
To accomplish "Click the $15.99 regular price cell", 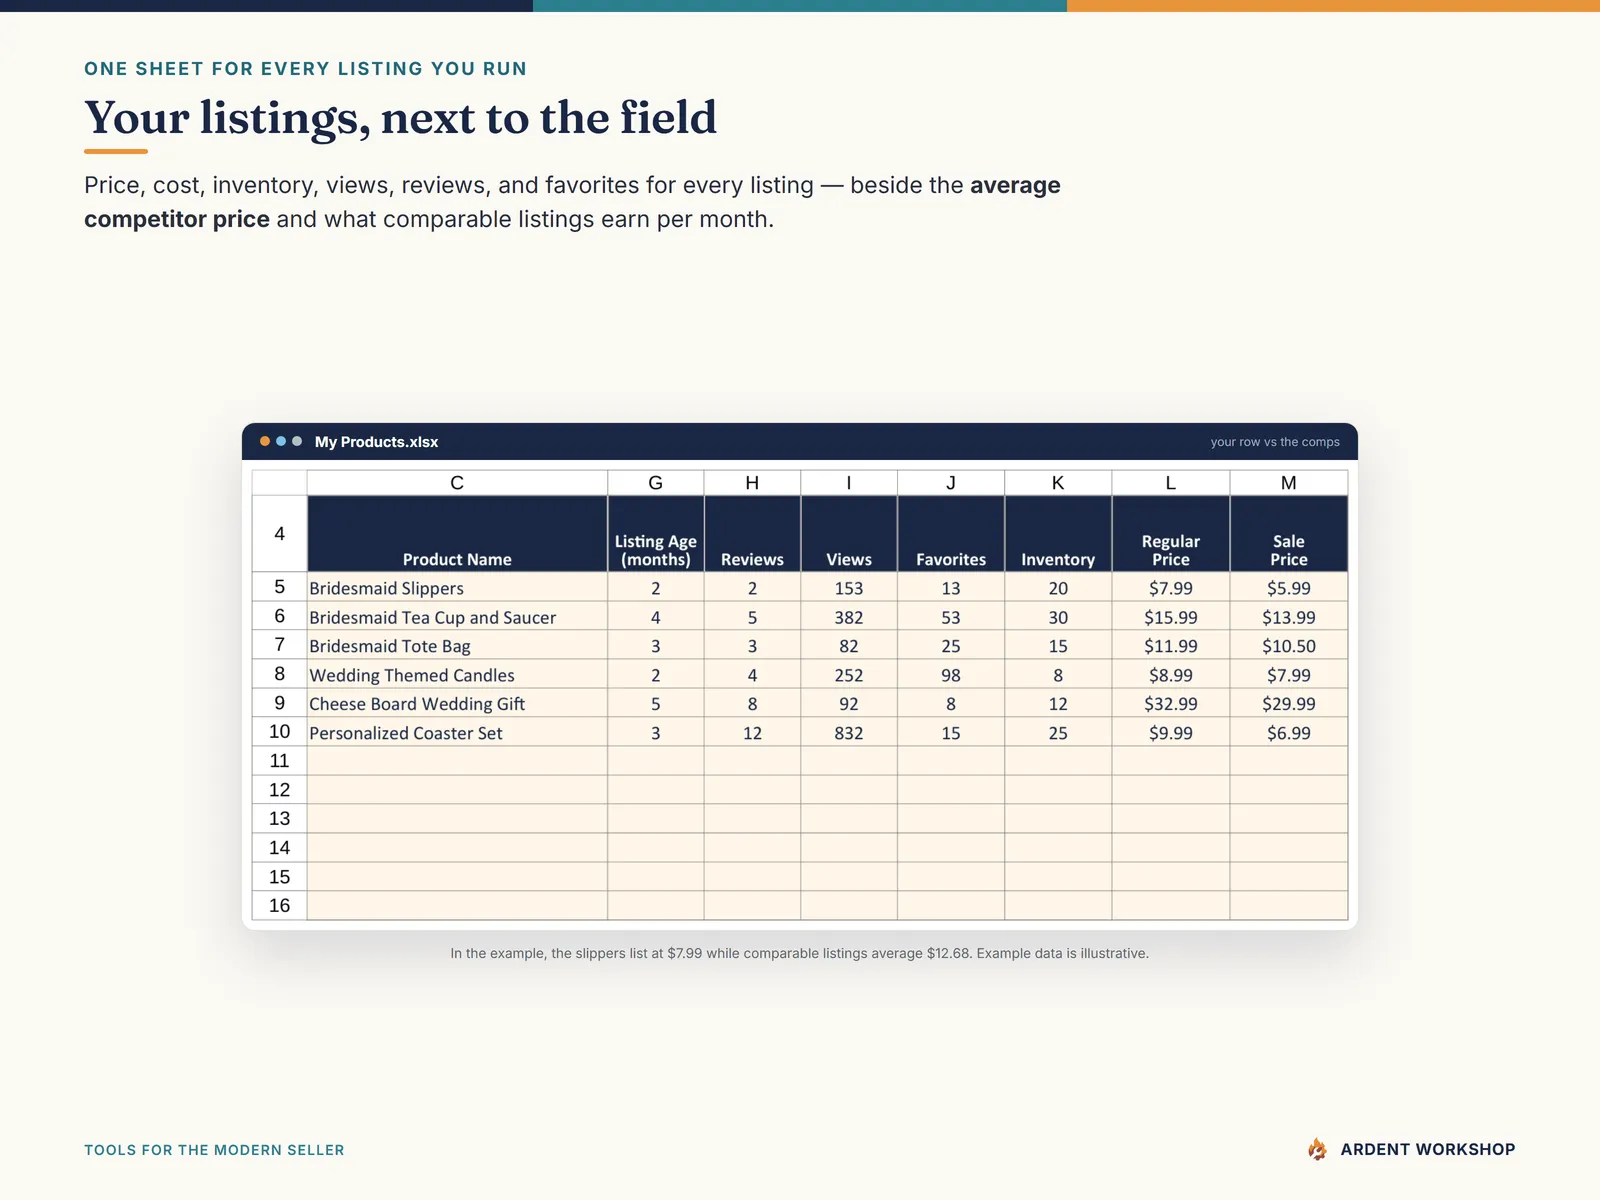I will 1171,617.
